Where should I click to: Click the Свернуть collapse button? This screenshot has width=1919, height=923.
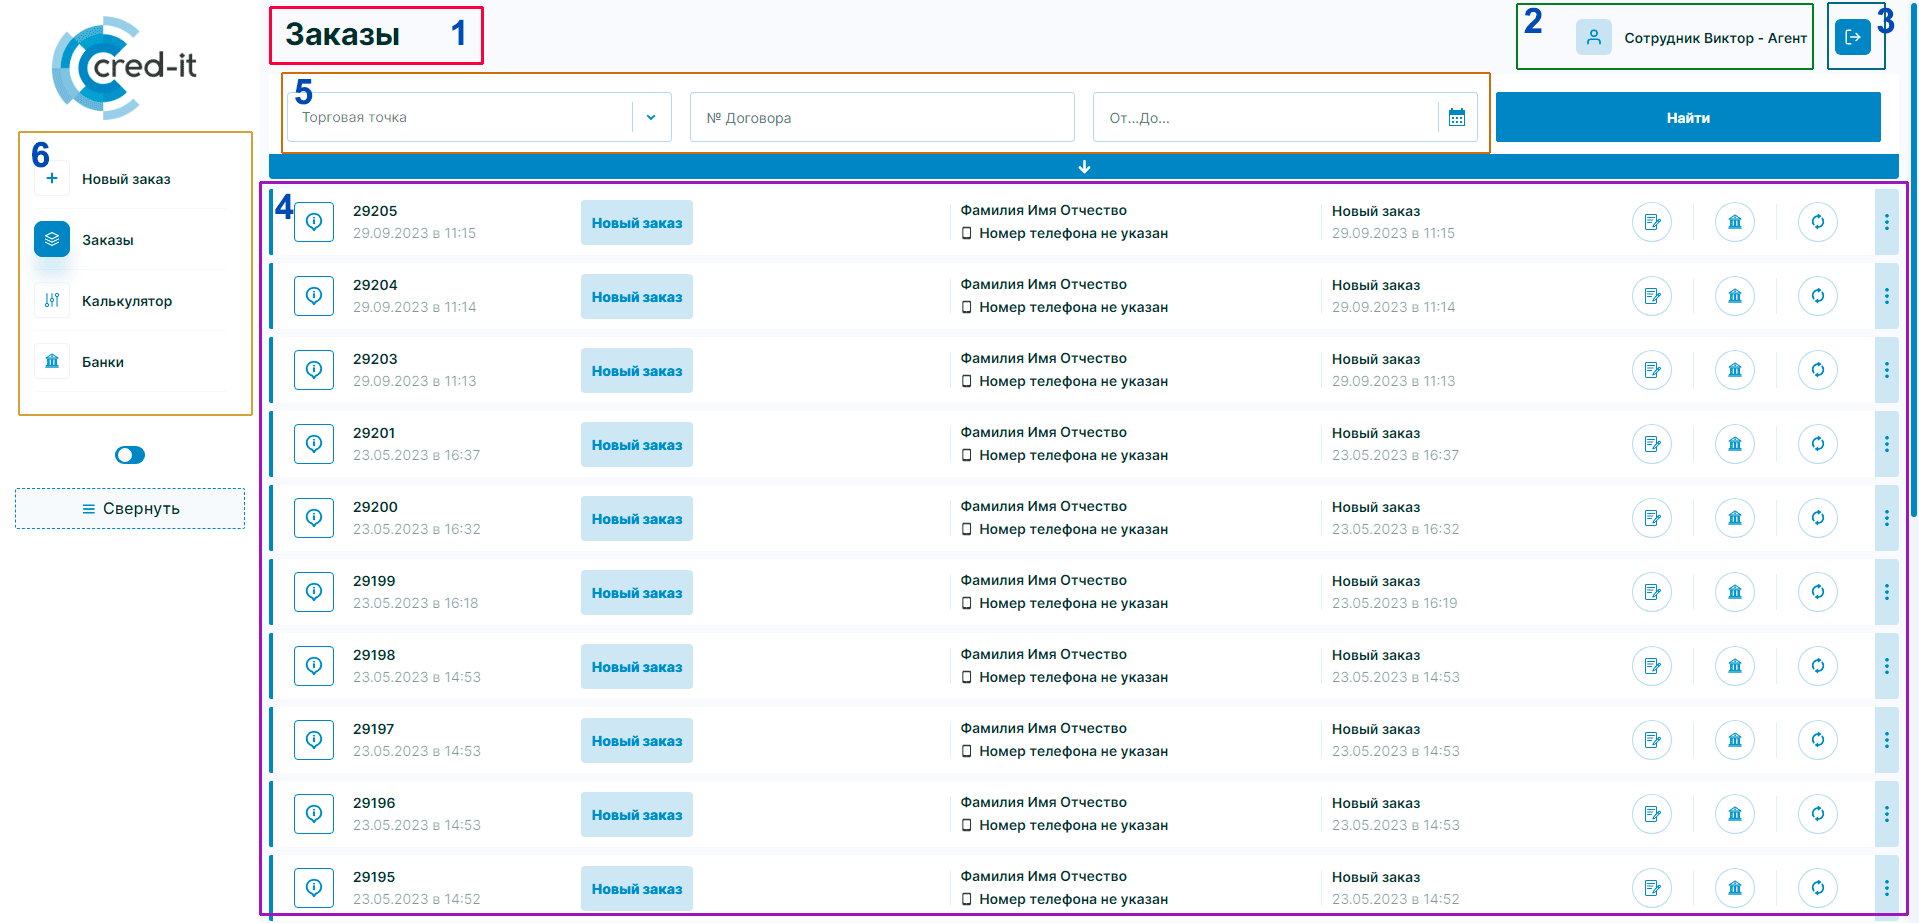click(x=129, y=508)
